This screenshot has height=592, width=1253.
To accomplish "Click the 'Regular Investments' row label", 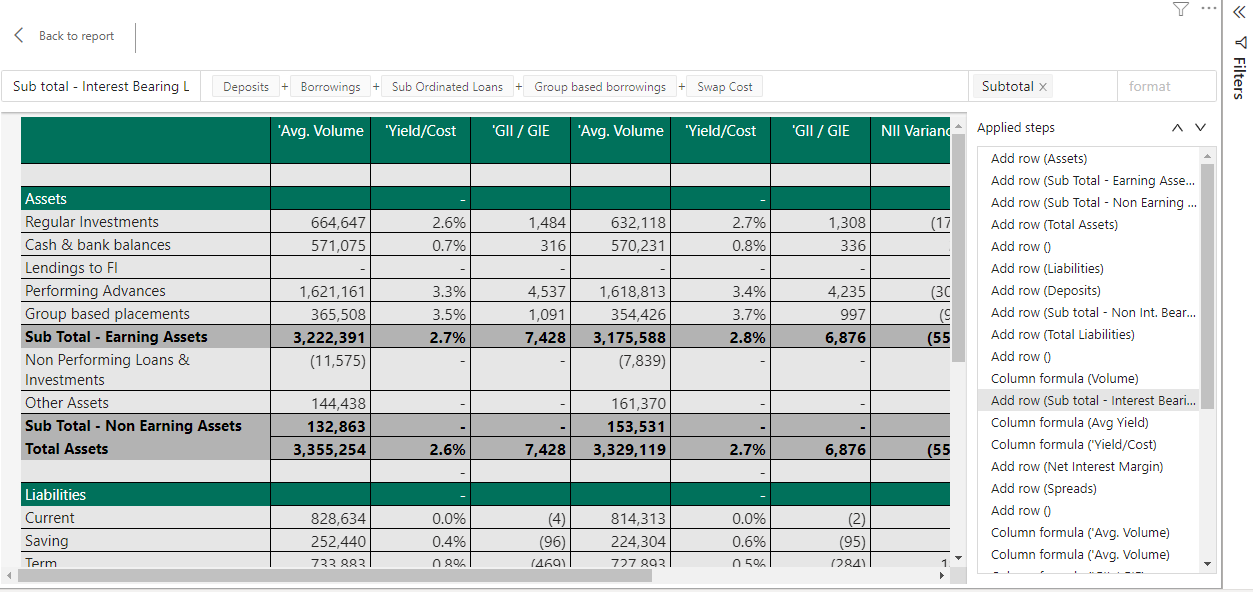I will coord(92,222).
